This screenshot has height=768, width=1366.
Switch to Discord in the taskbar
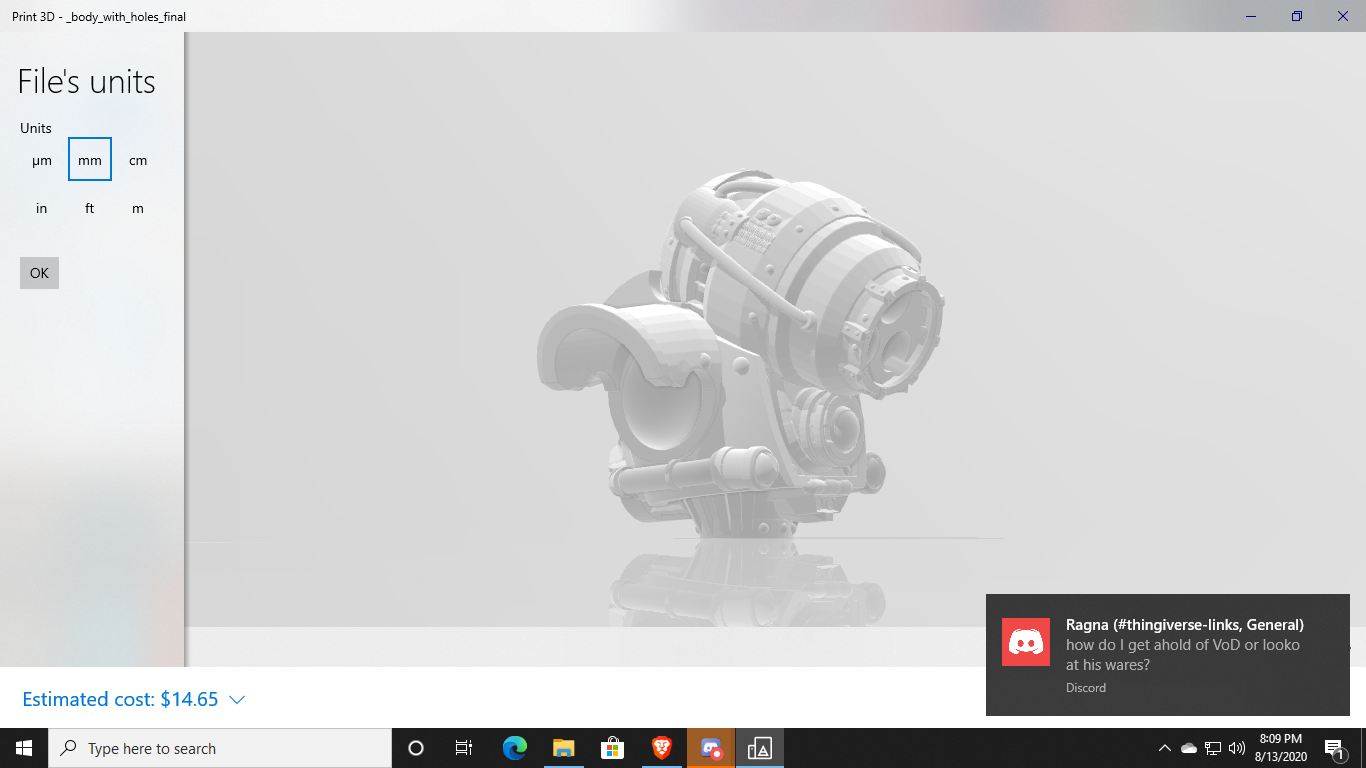[711, 748]
